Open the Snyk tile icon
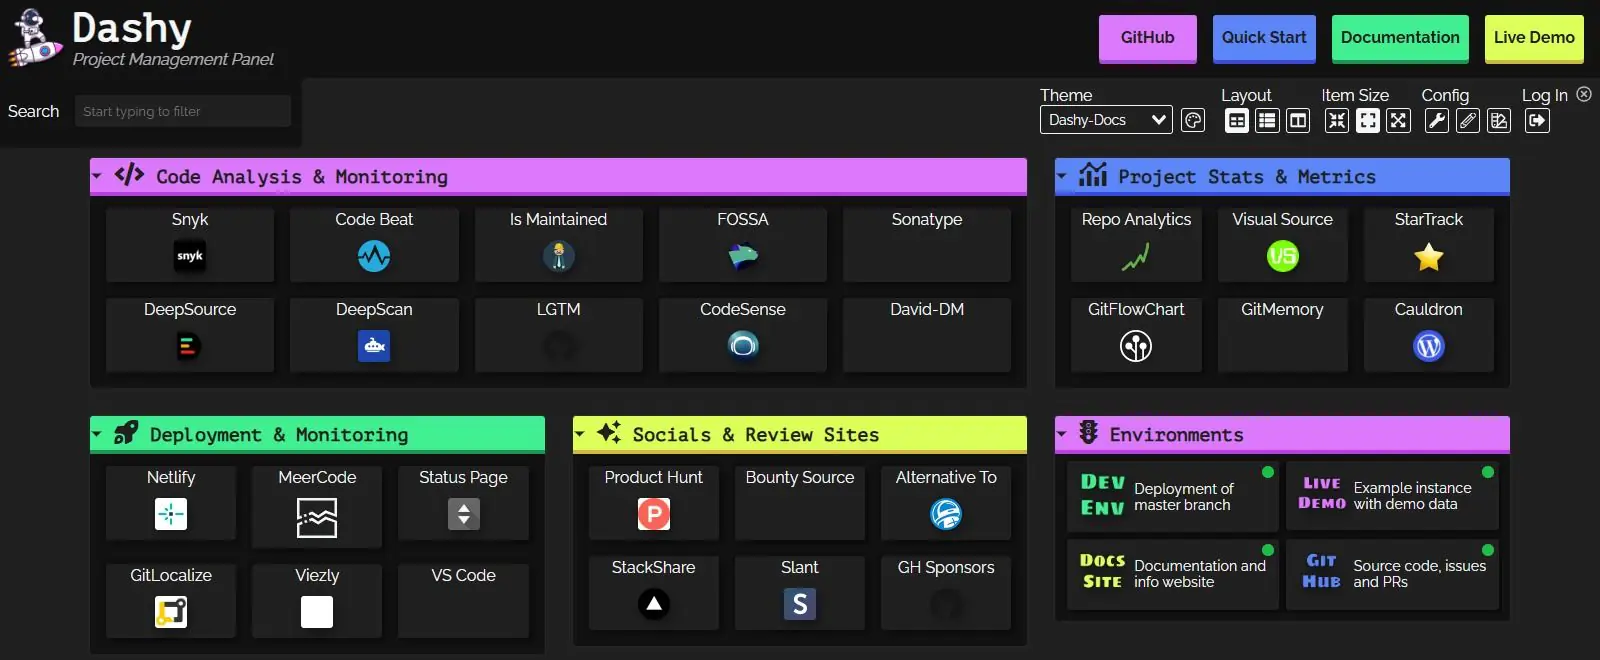 (x=190, y=256)
